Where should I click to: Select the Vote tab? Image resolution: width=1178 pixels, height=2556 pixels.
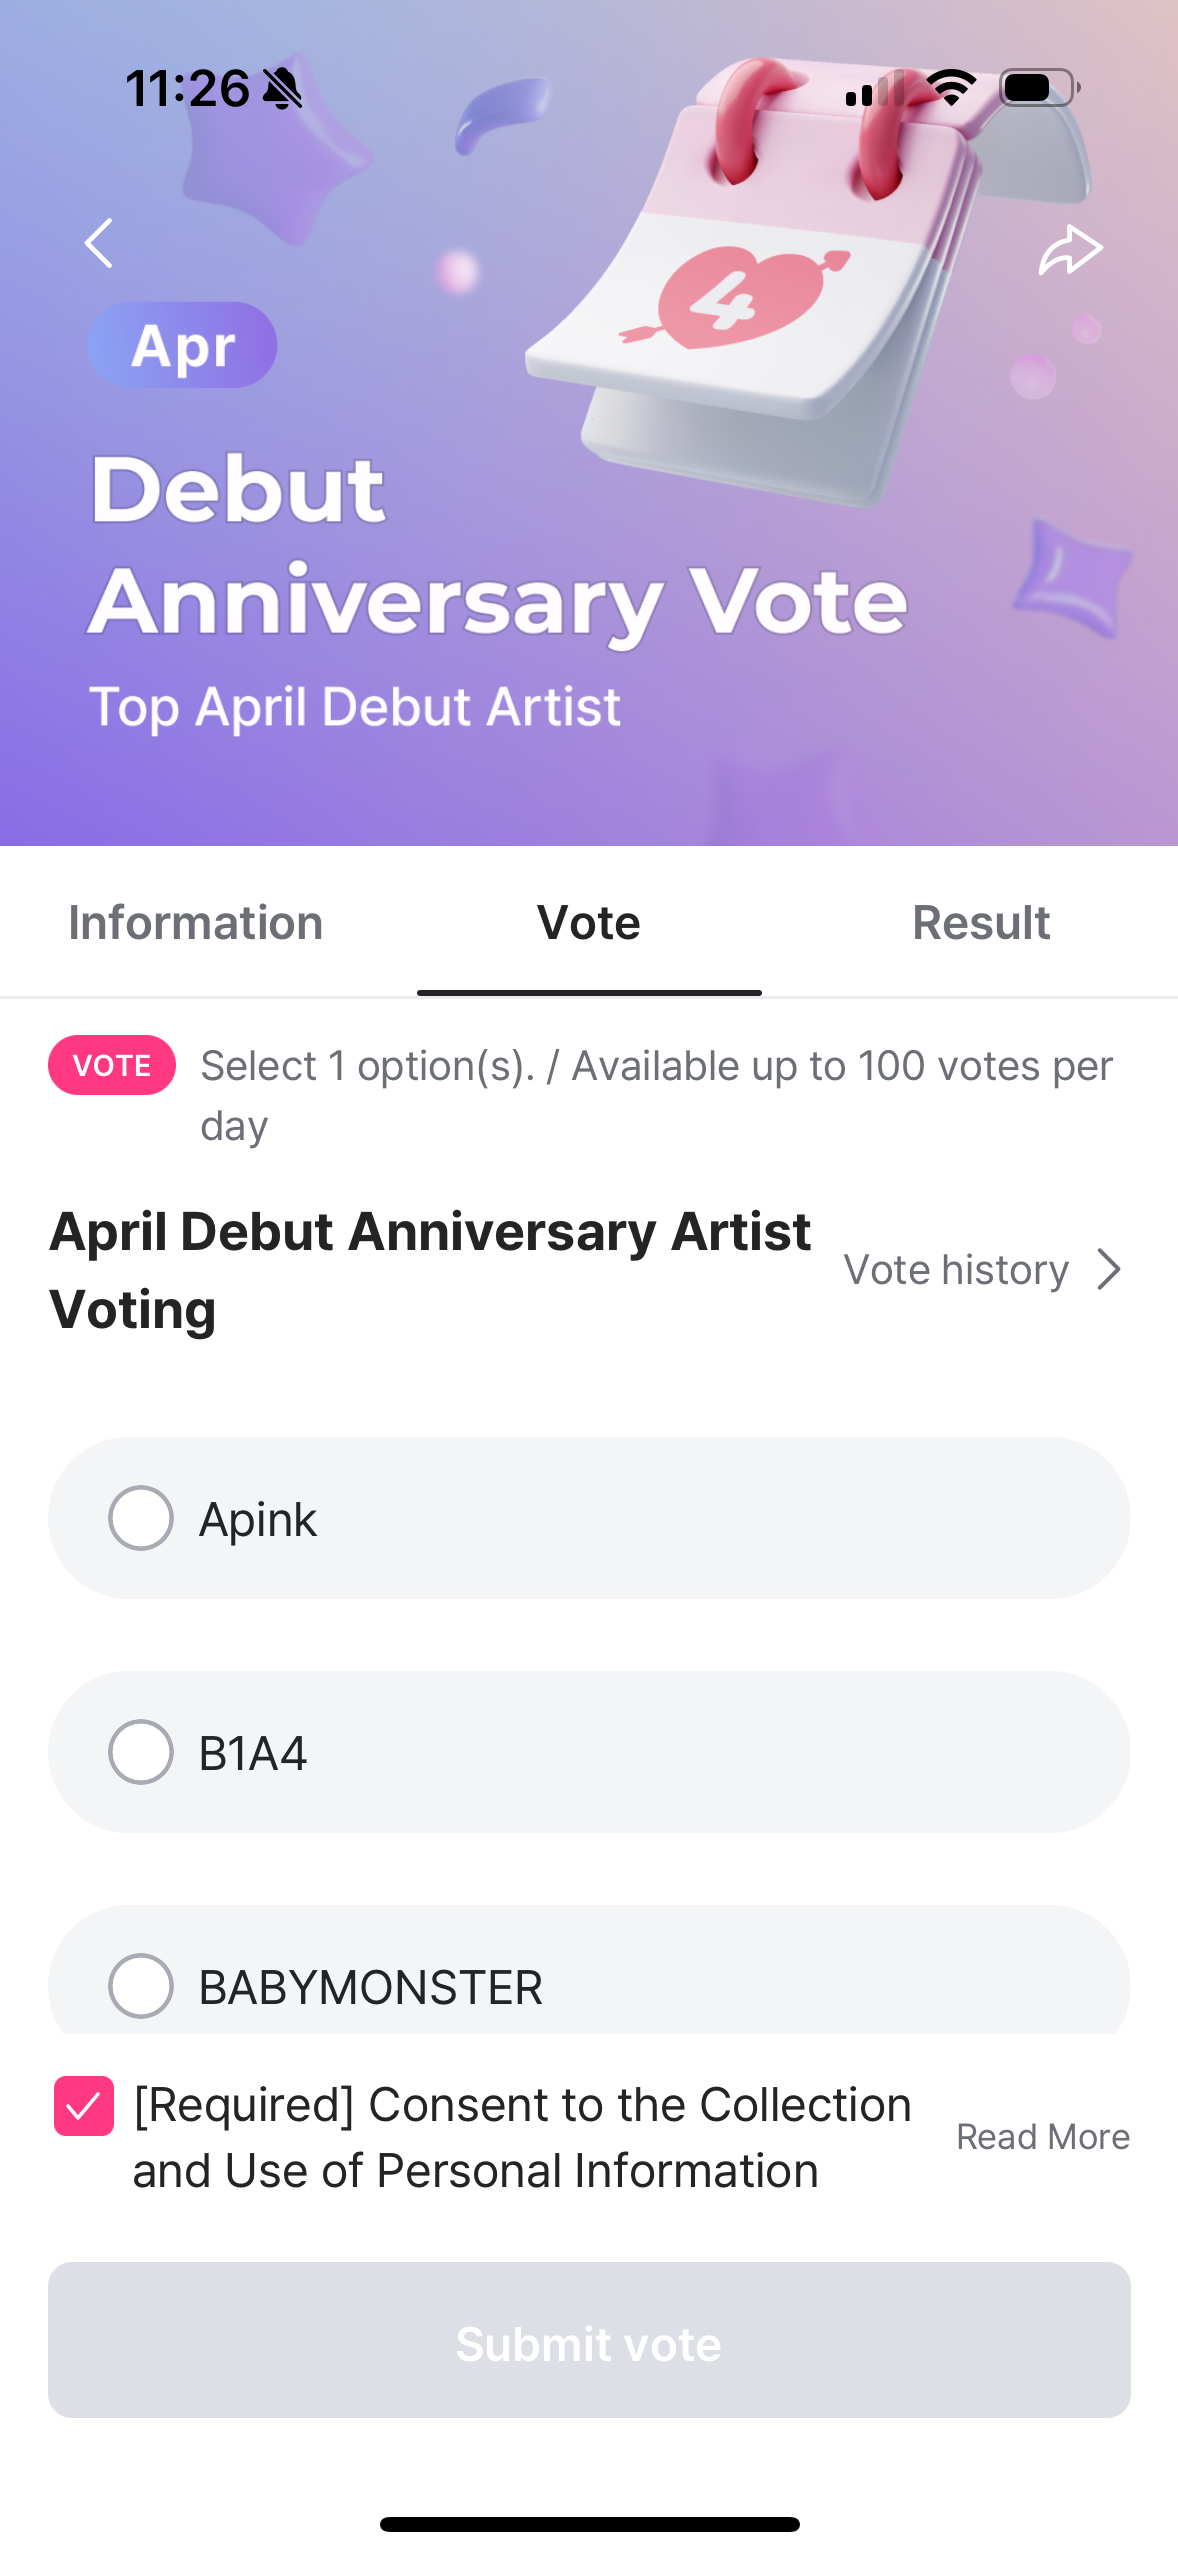click(x=589, y=922)
